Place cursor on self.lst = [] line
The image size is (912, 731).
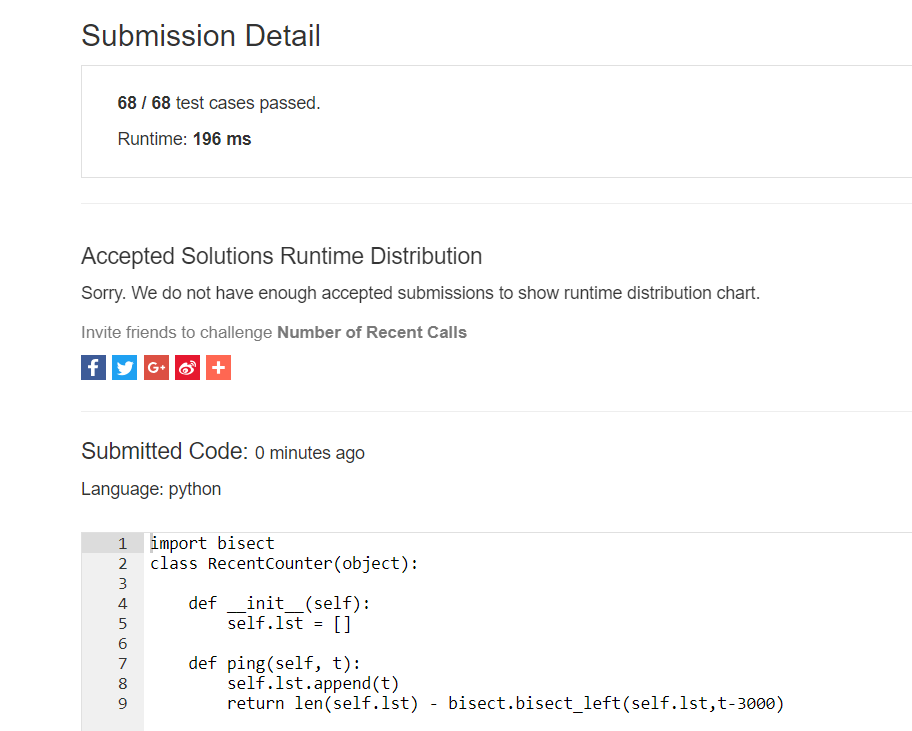[x=289, y=624]
